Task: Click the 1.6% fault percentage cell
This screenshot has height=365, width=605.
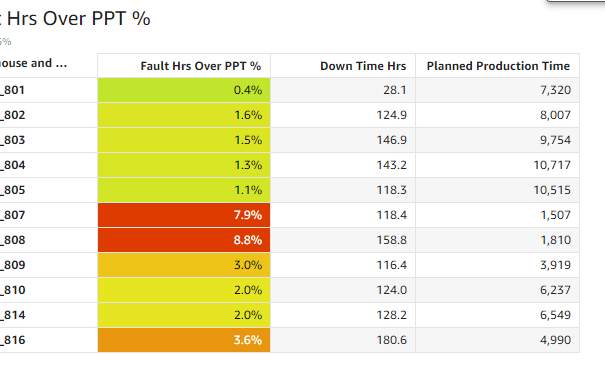Action: (x=184, y=115)
